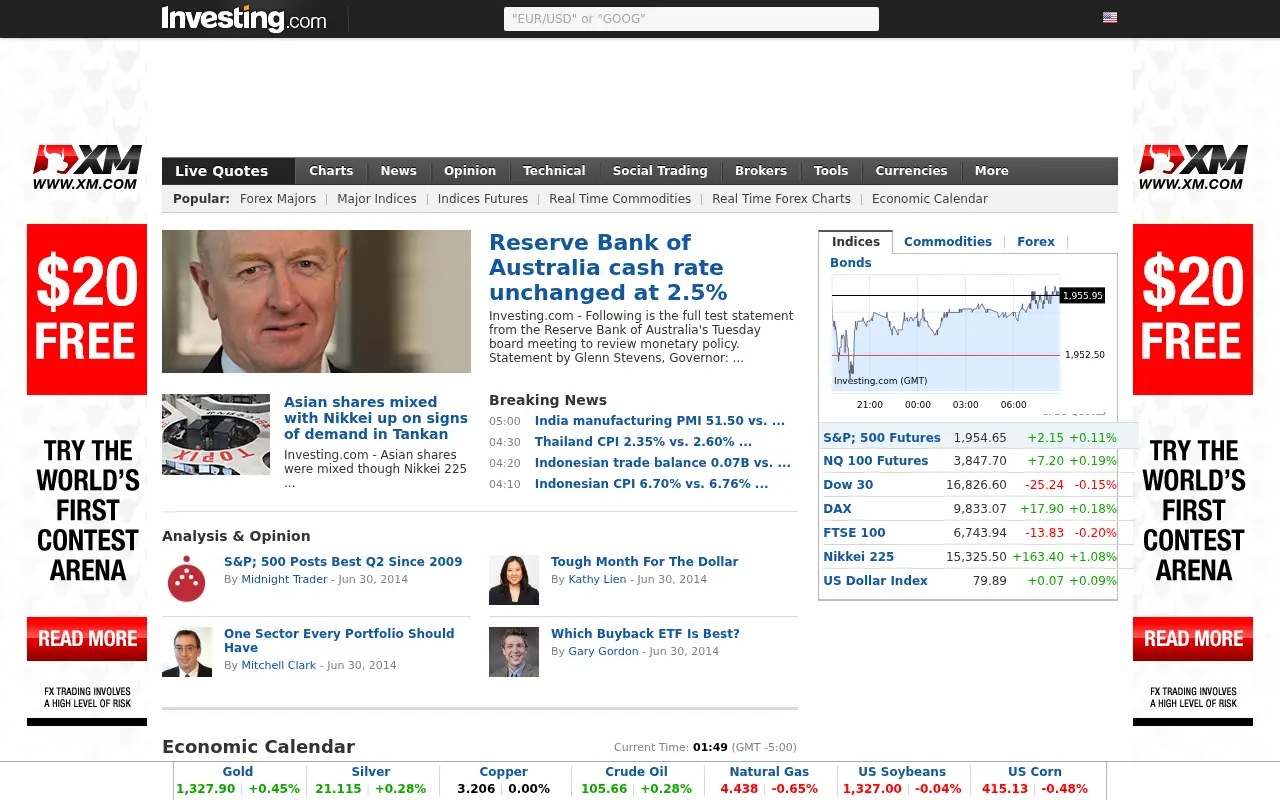Screen dimensions: 1280x800
Task: Open the US Dollar Index quote
Action: [875, 581]
